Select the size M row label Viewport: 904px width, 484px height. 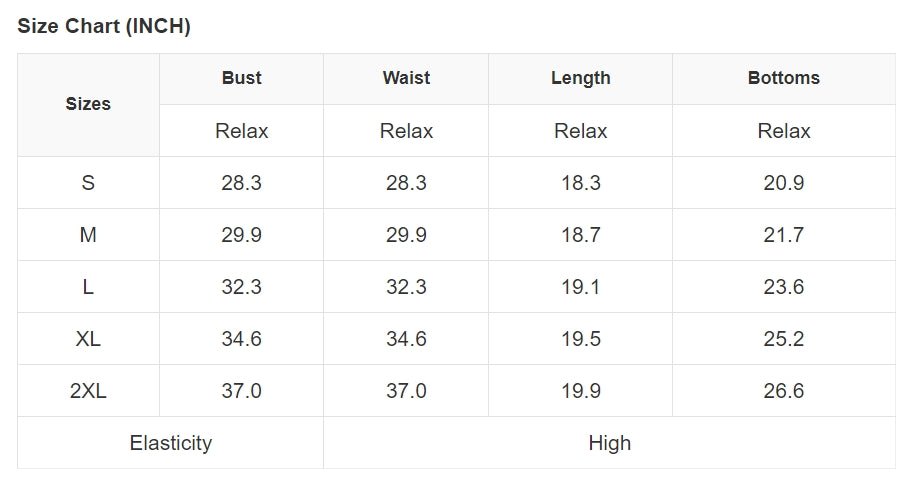(x=88, y=235)
